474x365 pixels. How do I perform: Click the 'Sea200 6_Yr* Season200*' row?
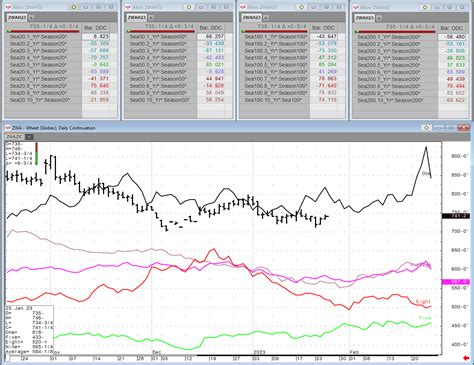tap(395, 72)
